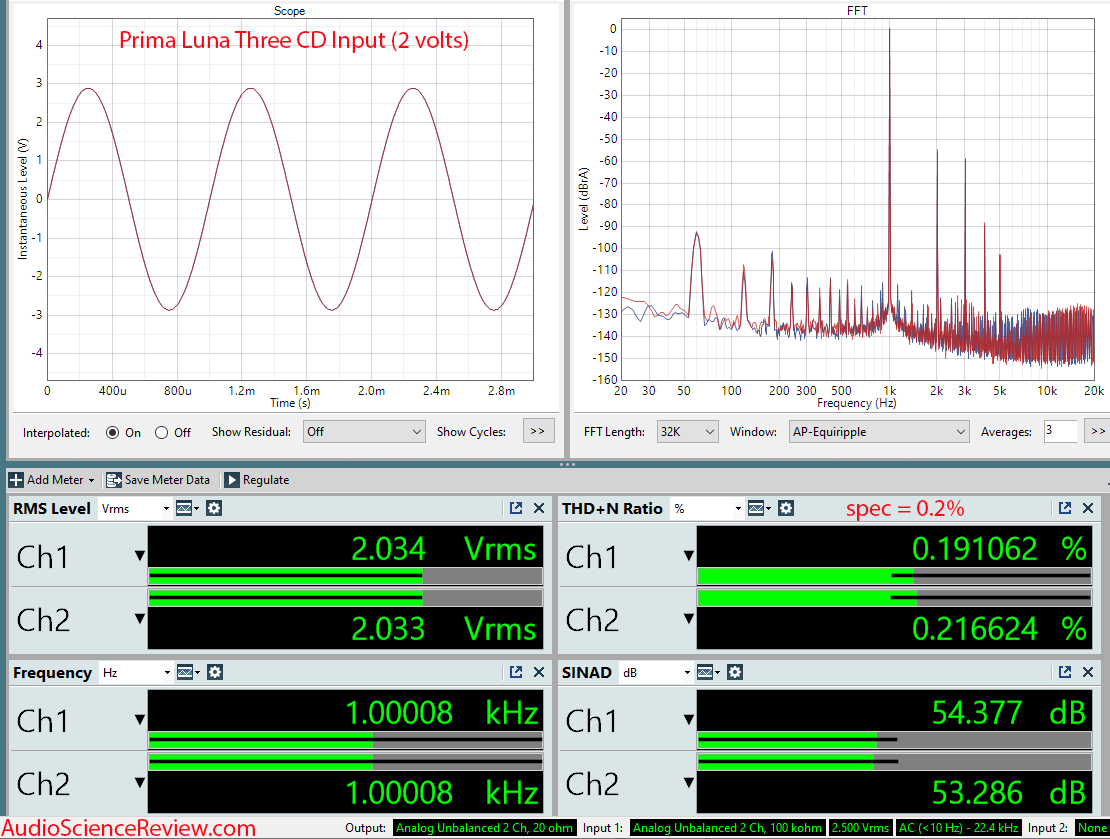Click the THD+N Ch2 0.216624 % reading
The height and width of the screenshot is (839, 1110).
tap(999, 629)
